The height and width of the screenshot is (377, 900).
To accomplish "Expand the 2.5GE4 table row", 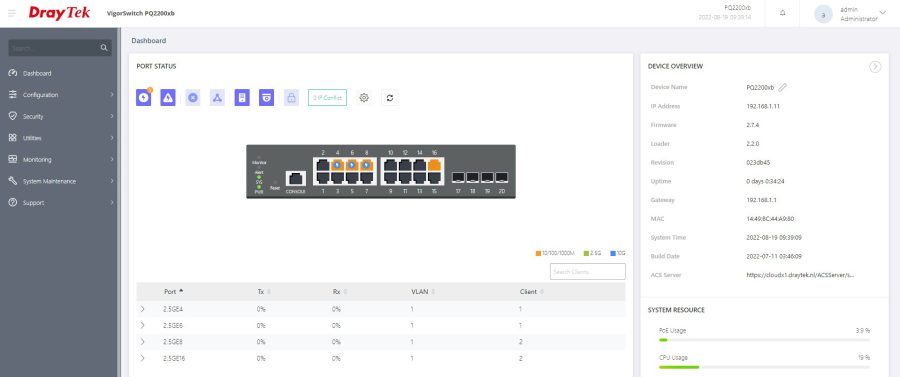I will click(142, 309).
